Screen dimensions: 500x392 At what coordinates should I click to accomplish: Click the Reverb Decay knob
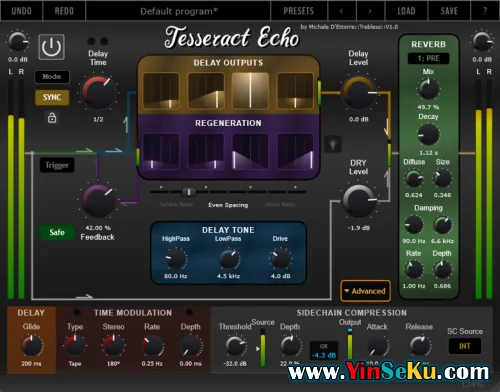(428, 135)
